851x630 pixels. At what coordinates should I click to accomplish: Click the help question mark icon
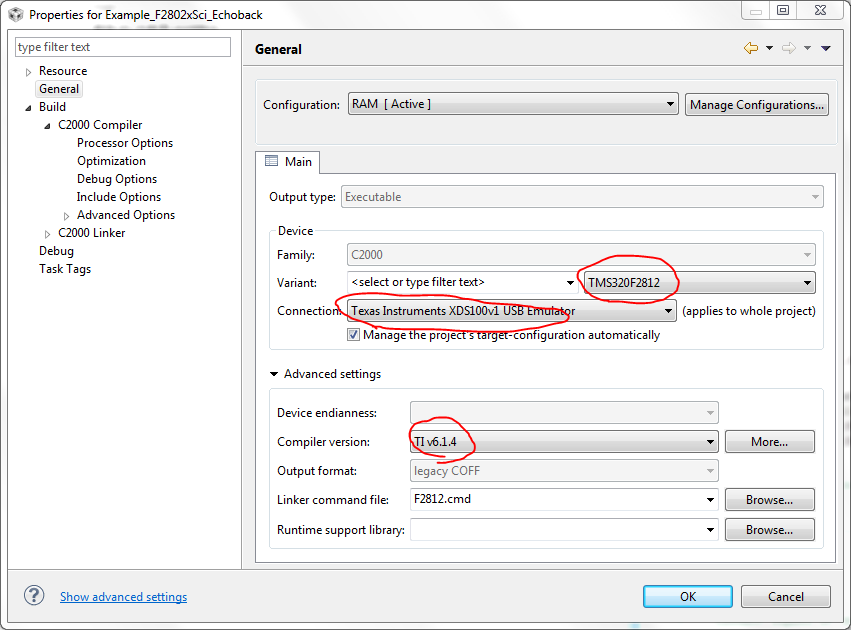click(34, 596)
